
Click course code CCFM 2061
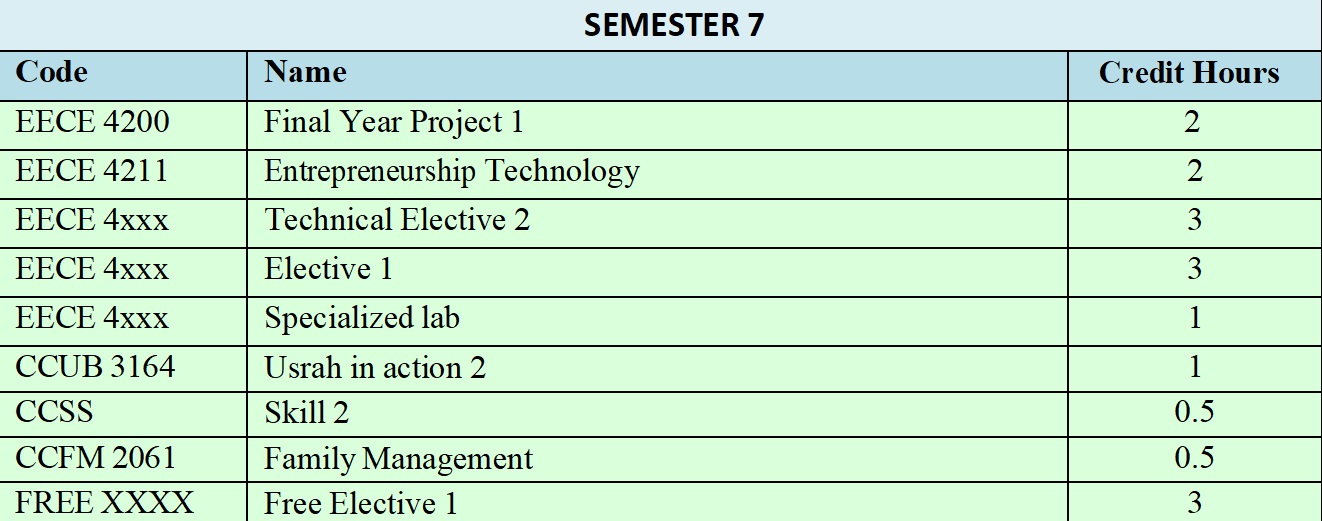pyautogui.click(x=95, y=458)
